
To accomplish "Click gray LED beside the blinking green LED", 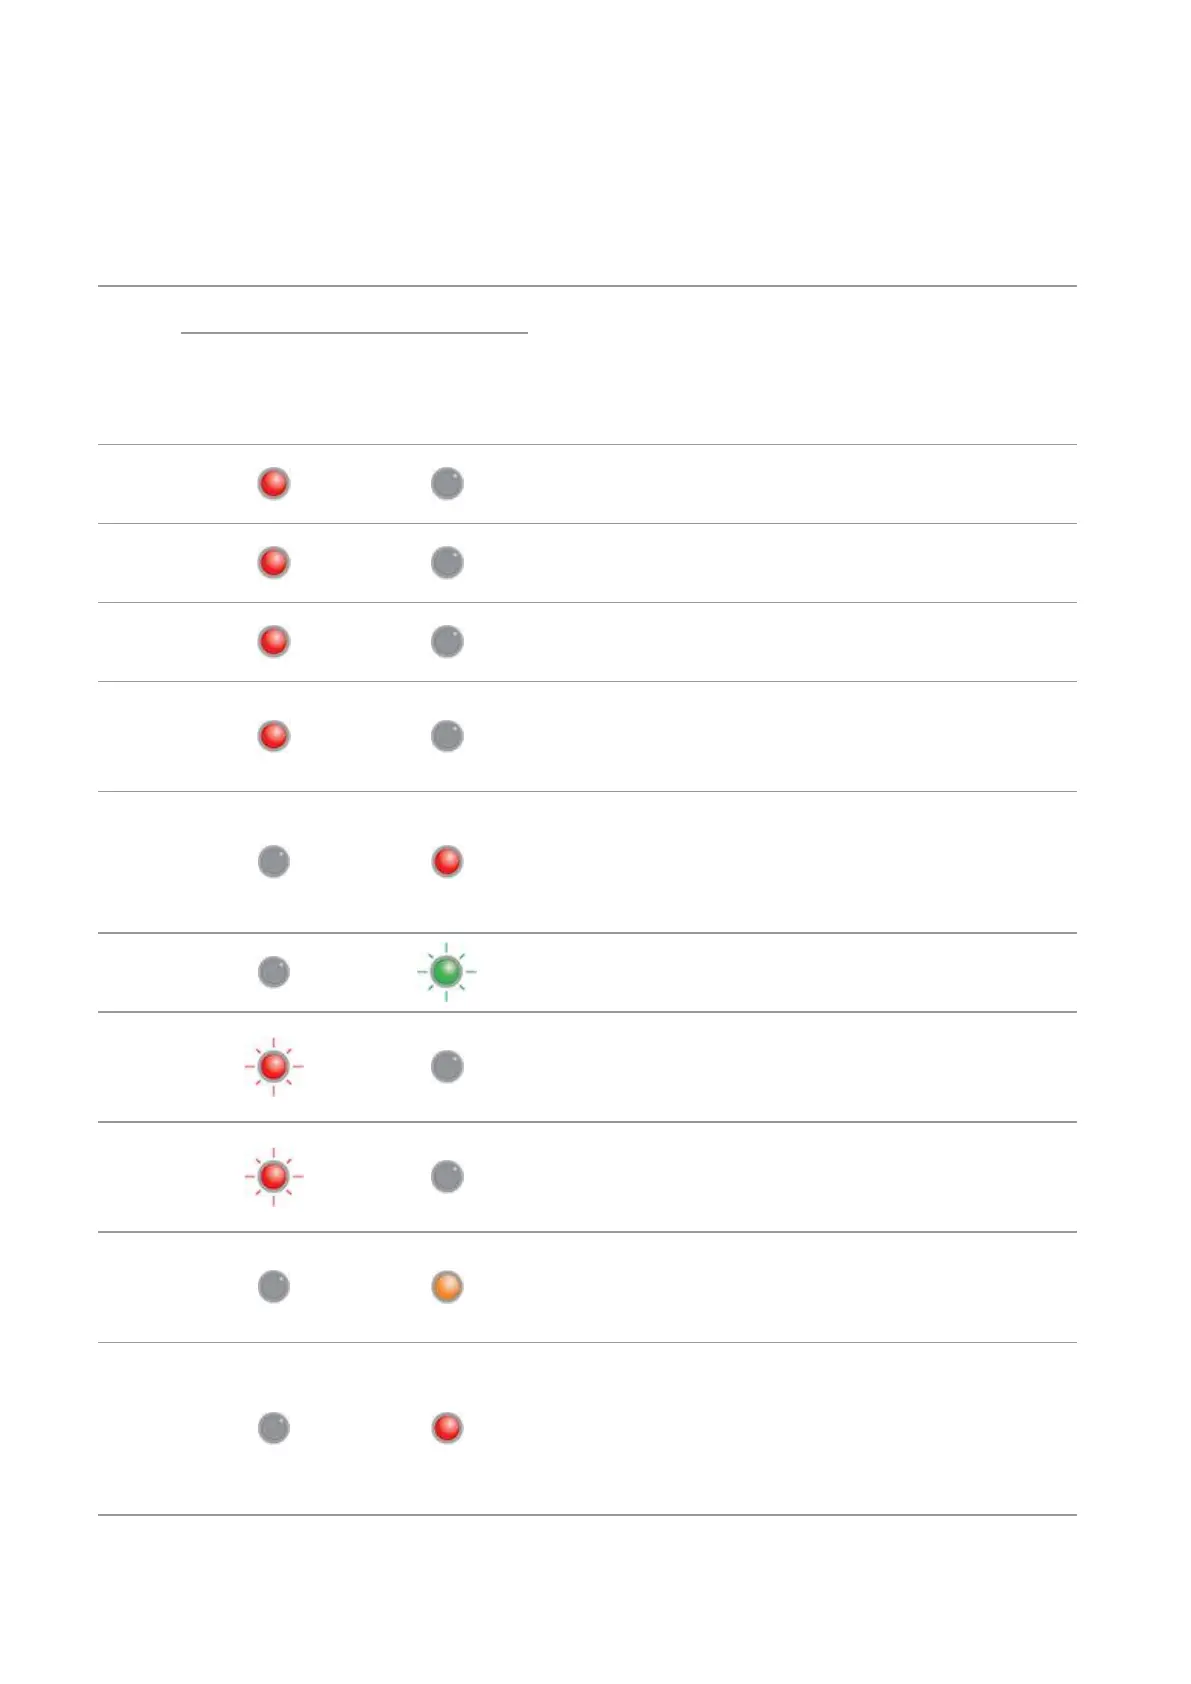I will pyautogui.click(x=274, y=971).
